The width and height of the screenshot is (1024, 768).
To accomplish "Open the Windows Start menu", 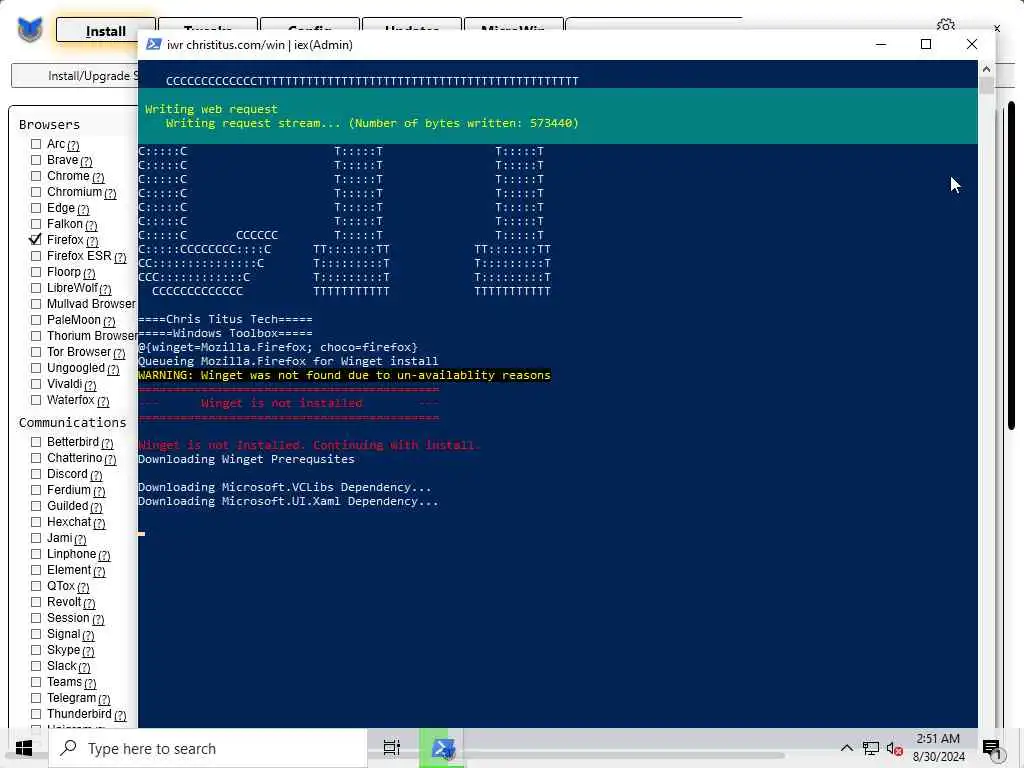I will [x=24, y=748].
